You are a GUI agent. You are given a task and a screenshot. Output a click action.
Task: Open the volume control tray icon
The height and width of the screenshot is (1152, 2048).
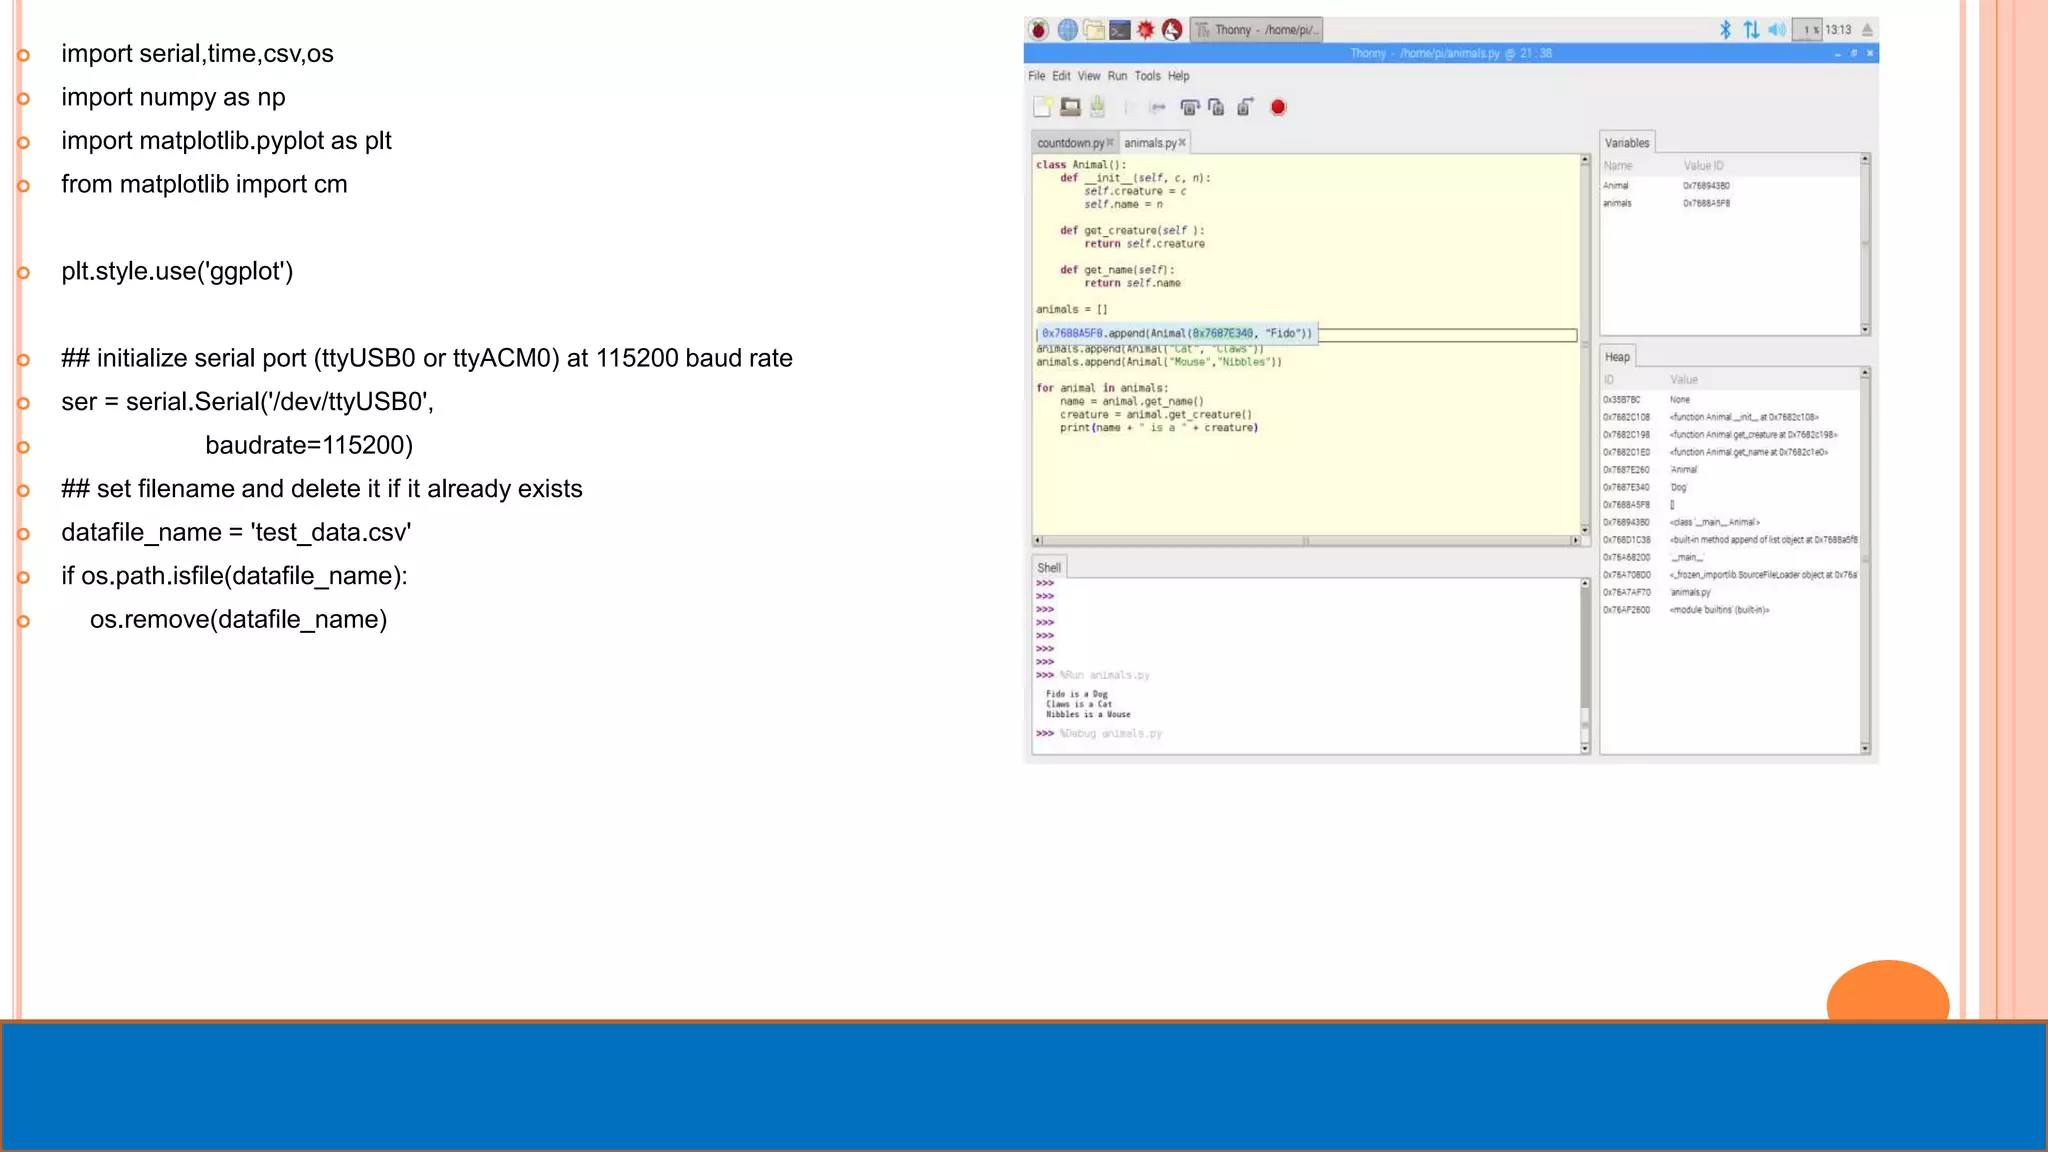click(1776, 30)
